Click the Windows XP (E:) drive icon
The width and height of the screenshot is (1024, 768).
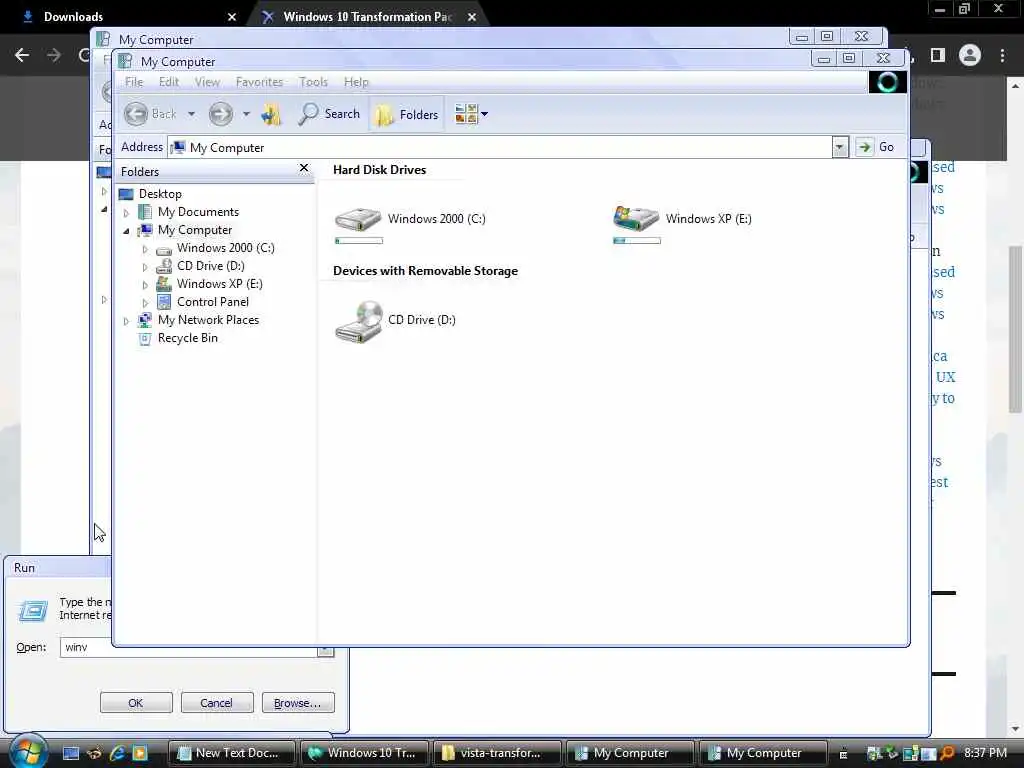(636, 218)
